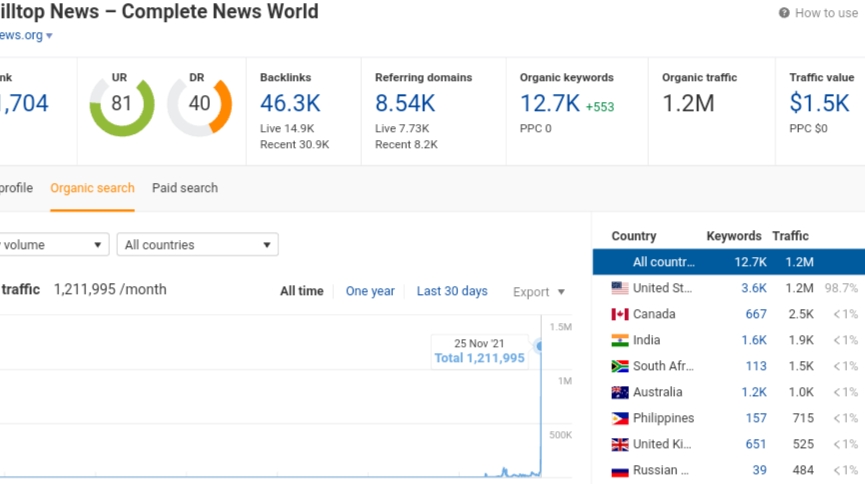Click the Philippines country name

pyautogui.click(x=664, y=418)
